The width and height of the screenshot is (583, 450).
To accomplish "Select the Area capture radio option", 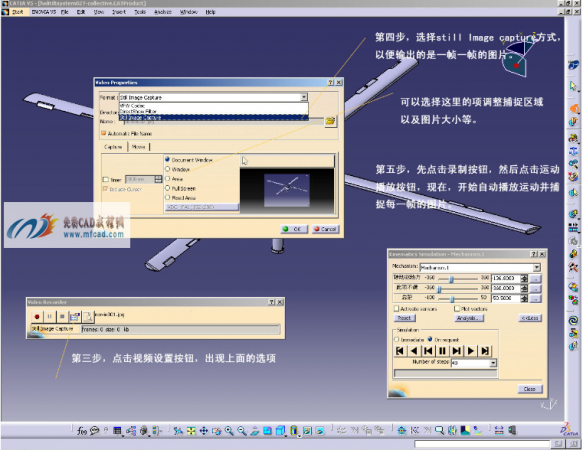I will tap(167, 179).
